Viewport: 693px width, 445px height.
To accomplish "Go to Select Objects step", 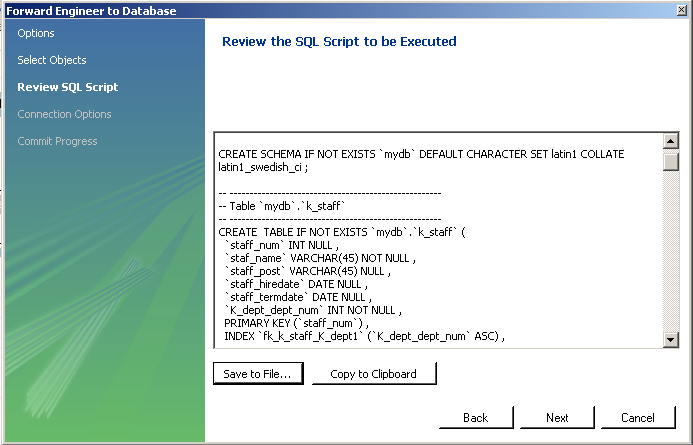I will click(x=52, y=60).
